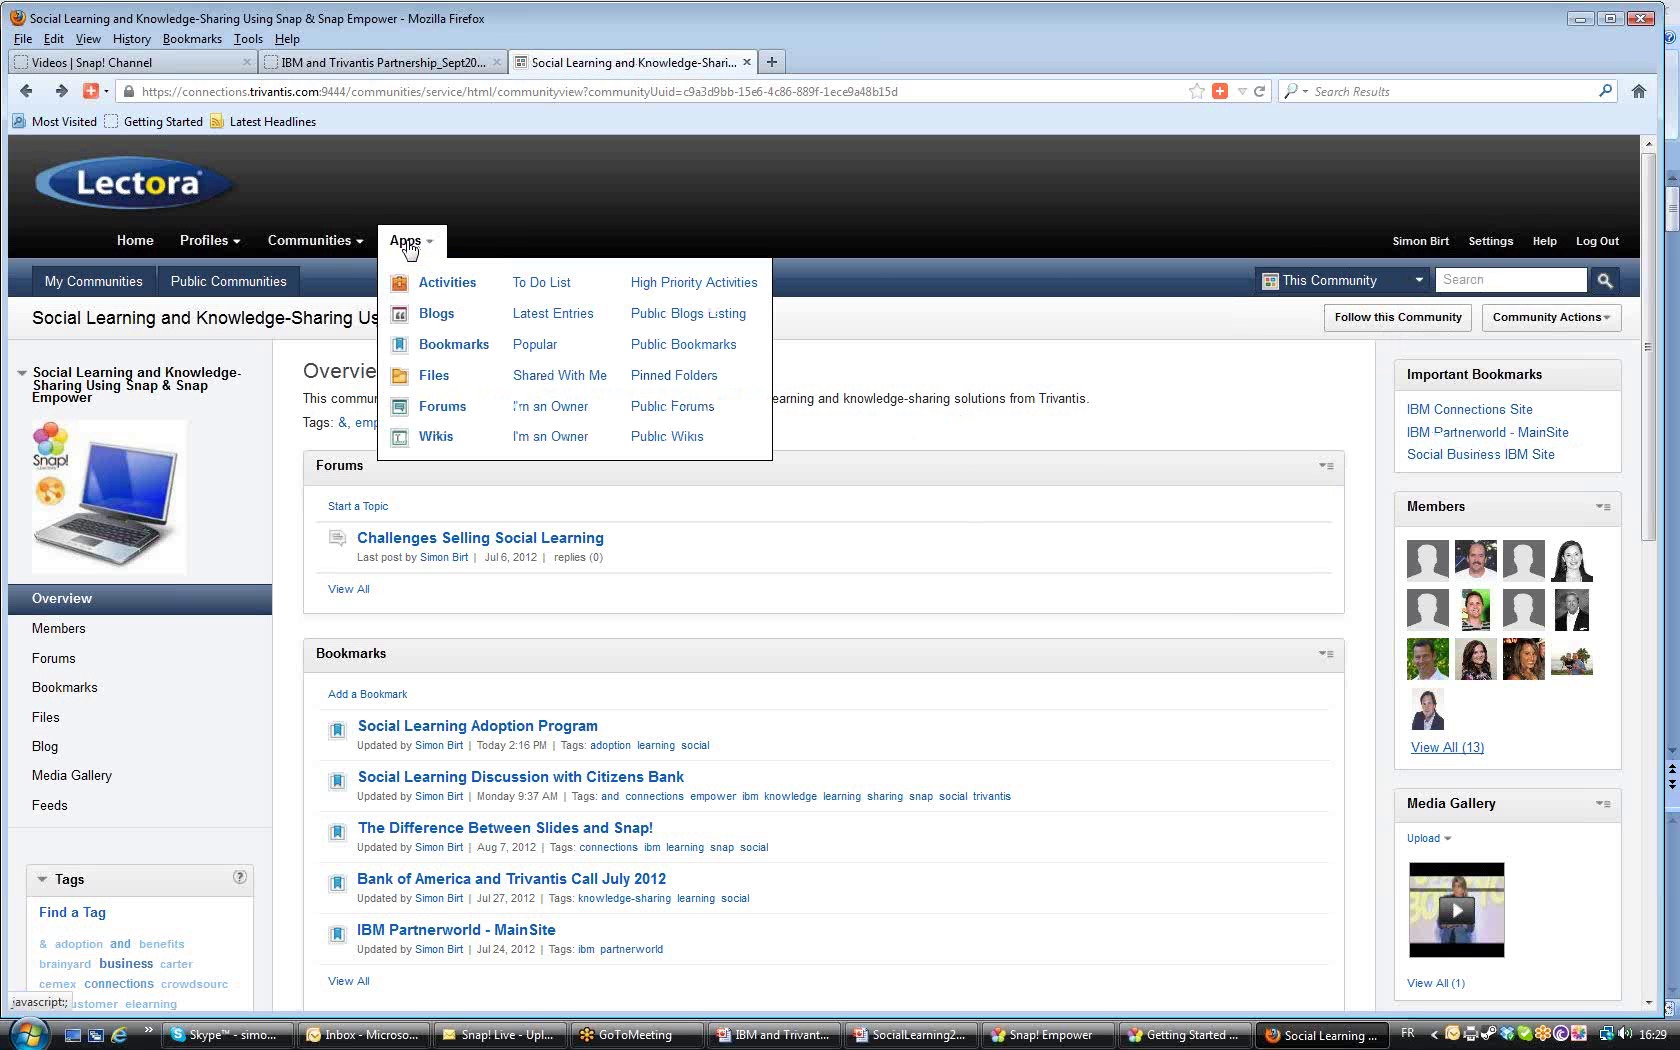Open the This Community search scope dropdown
The width and height of the screenshot is (1680, 1050).
click(1342, 281)
